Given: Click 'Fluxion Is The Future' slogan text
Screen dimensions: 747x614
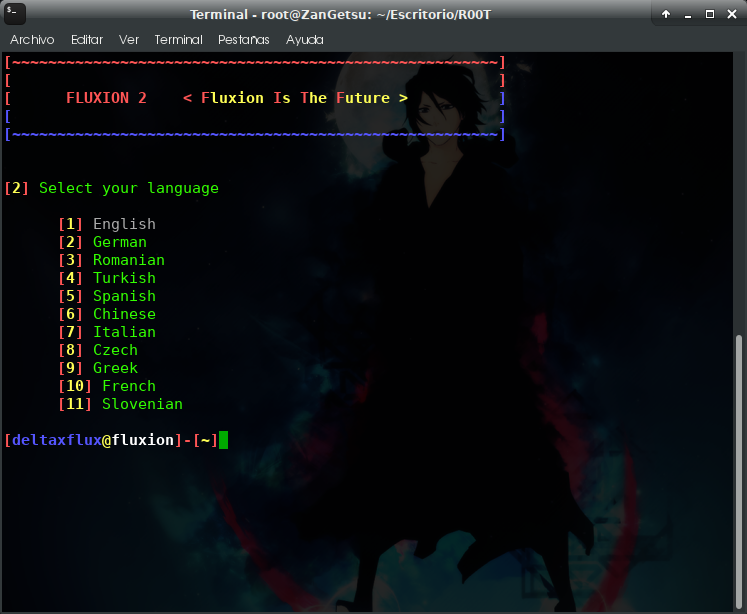Looking at the screenshot, I should coord(295,98).
